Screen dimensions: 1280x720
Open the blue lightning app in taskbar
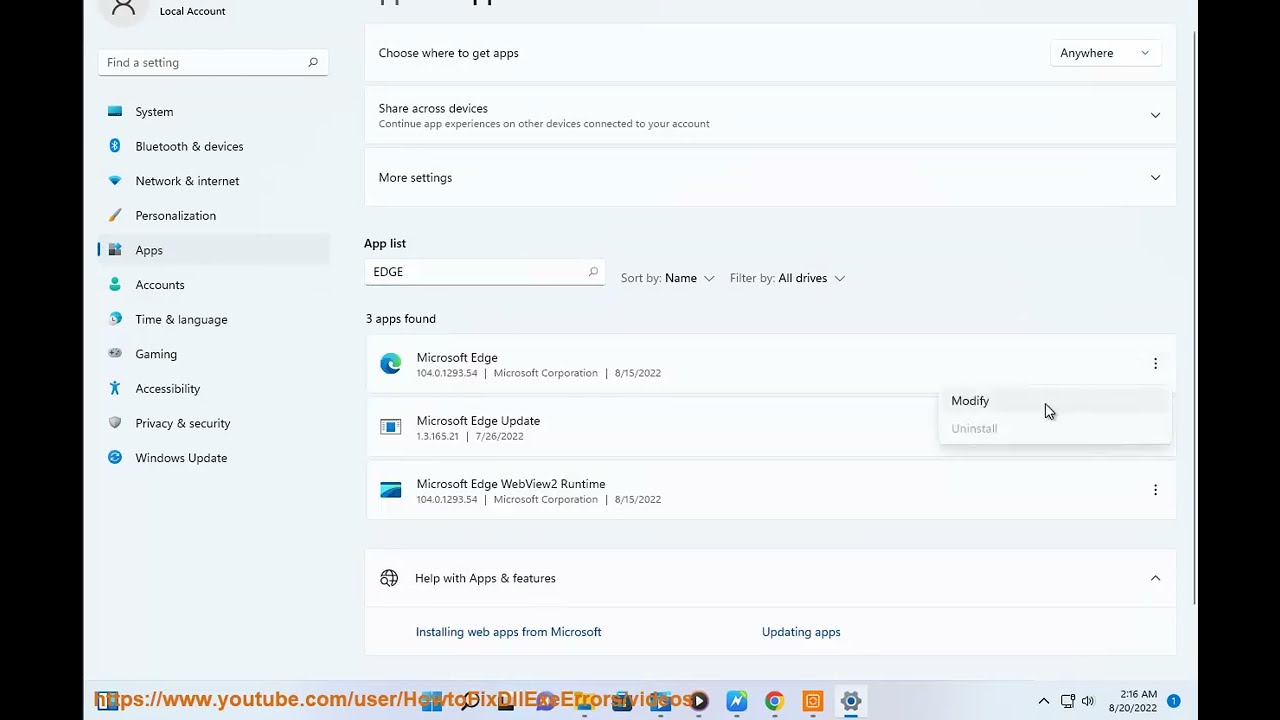(736, 701)
